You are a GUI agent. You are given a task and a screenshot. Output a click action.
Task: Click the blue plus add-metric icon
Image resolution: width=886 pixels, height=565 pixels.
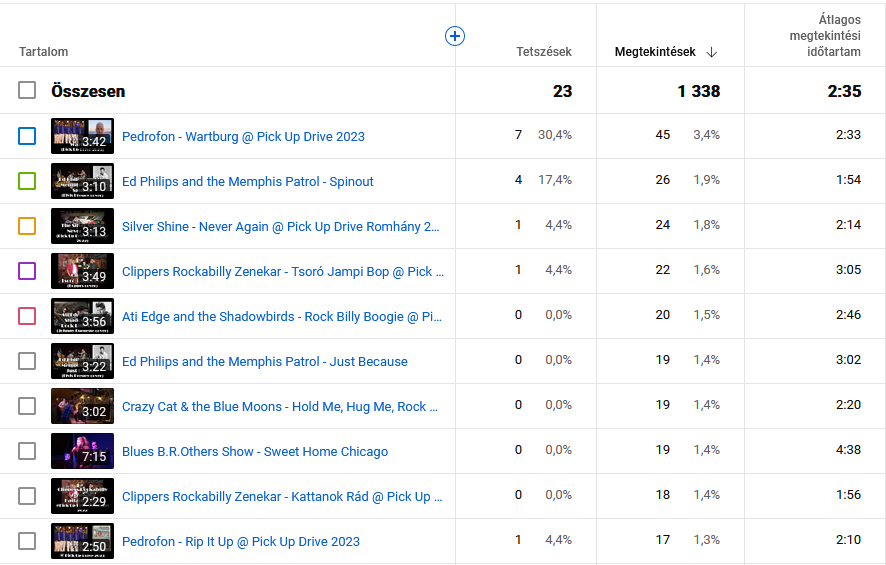(x=455, y=36)
